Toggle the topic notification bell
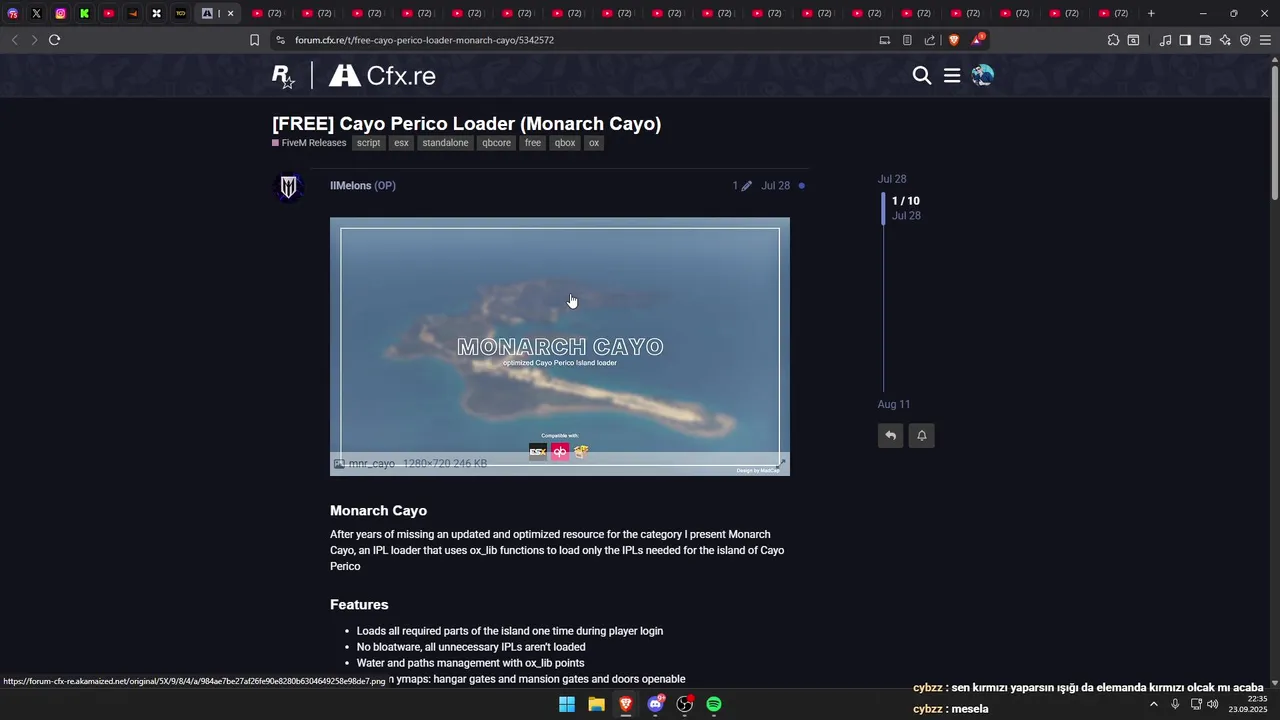Viewport: 1280px width, 720px height. [922, 435]
